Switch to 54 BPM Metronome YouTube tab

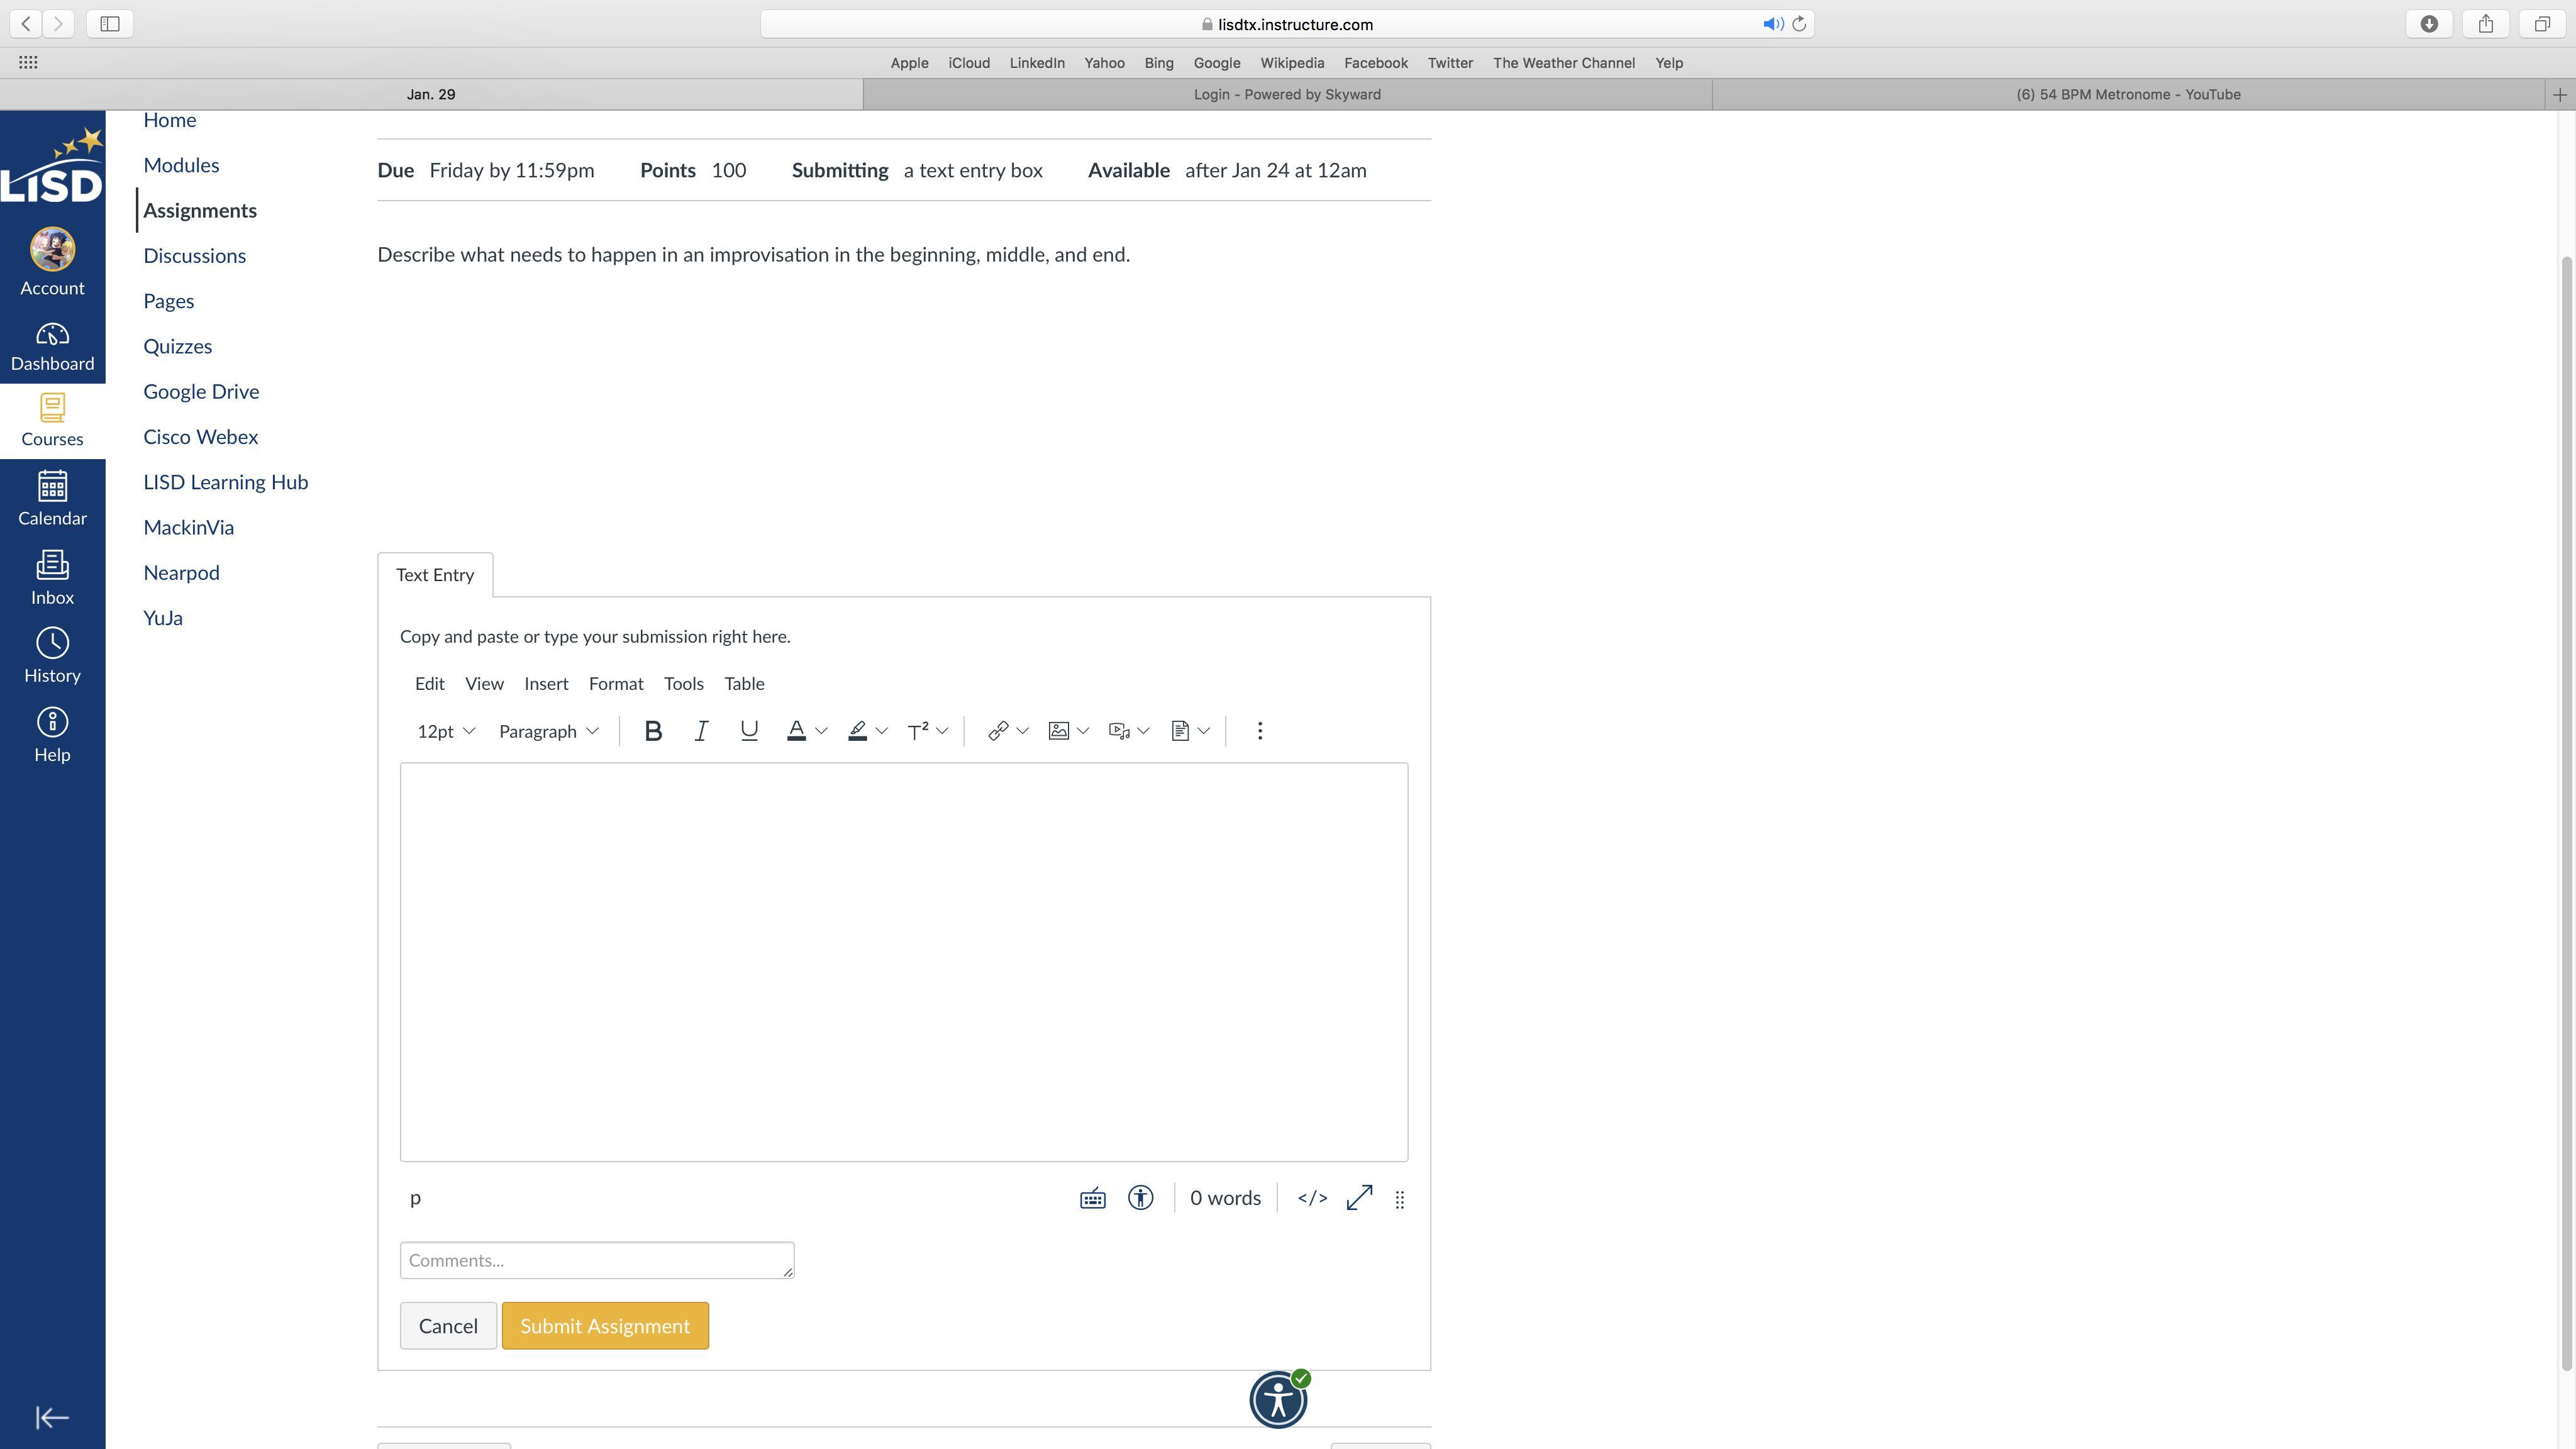pos(2127,94)
